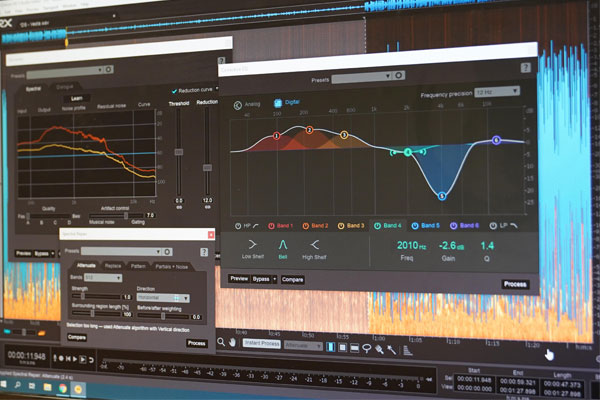
Task: Toggle the Reduction curve checkbox
Action: tap(174, 90)
